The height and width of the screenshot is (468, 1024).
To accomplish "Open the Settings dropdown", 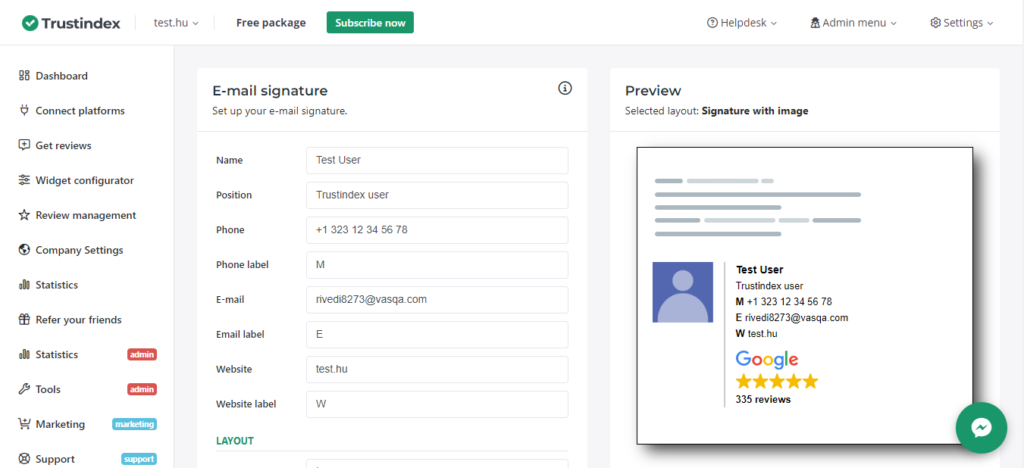I will (x=962, y=23).
